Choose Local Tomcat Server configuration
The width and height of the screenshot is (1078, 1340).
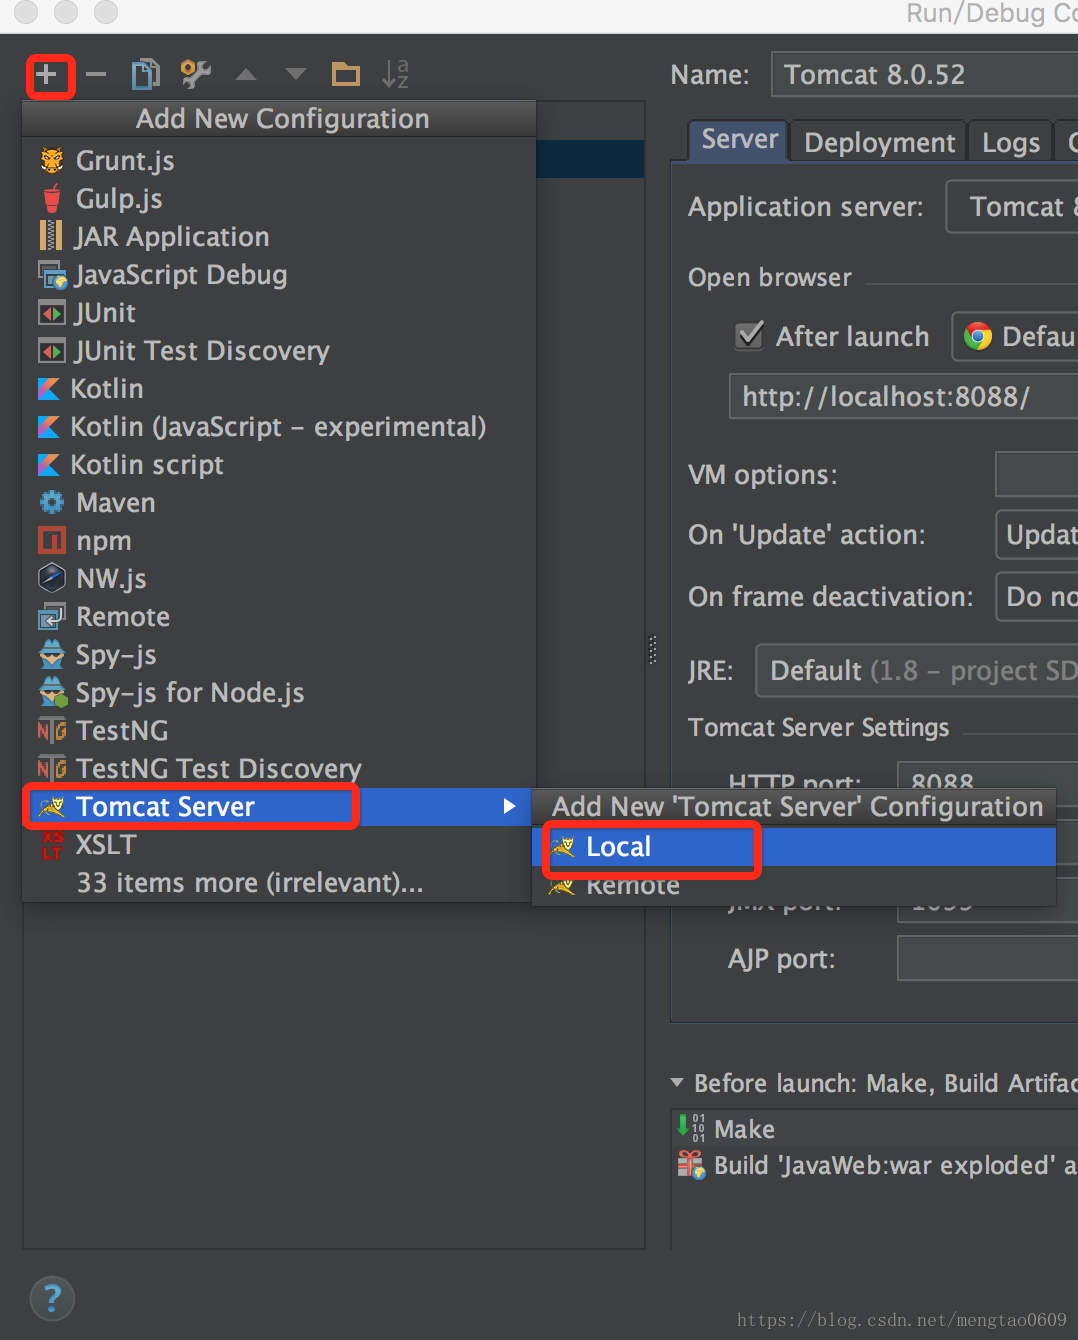click(795, 847)
